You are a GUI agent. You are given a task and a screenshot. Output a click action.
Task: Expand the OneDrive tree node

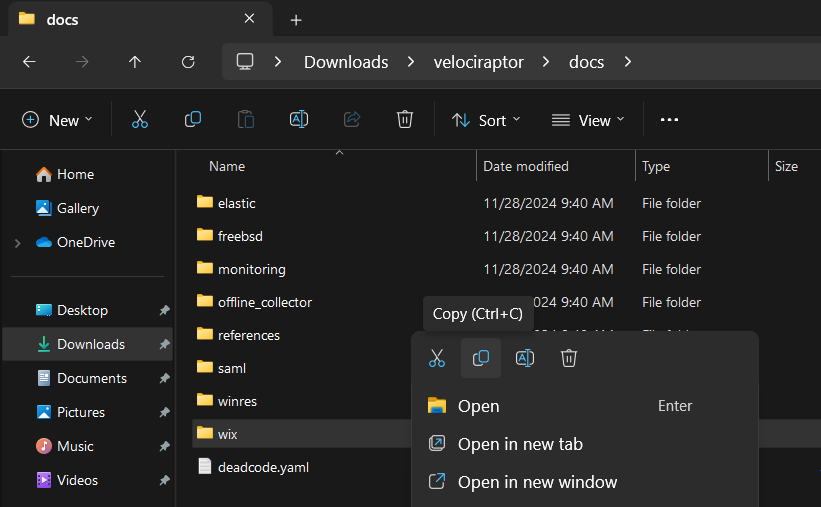click(18, 243)
